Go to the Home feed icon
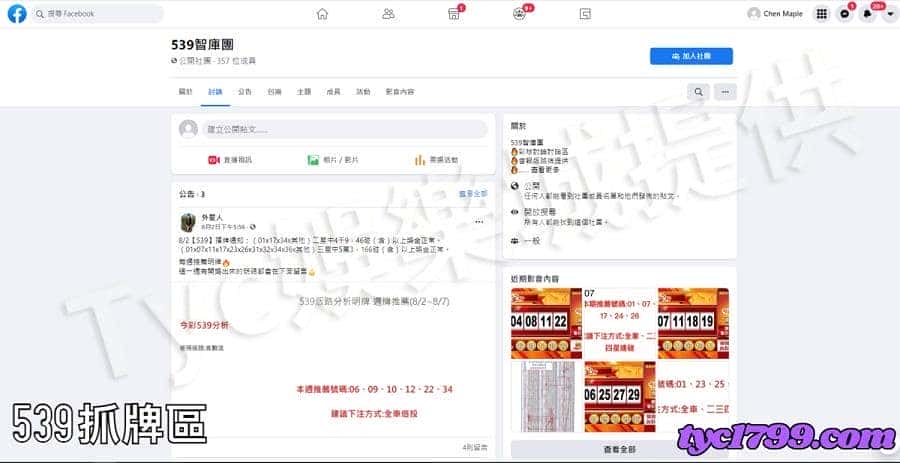900x463 pixels. [x=323, y=14]
